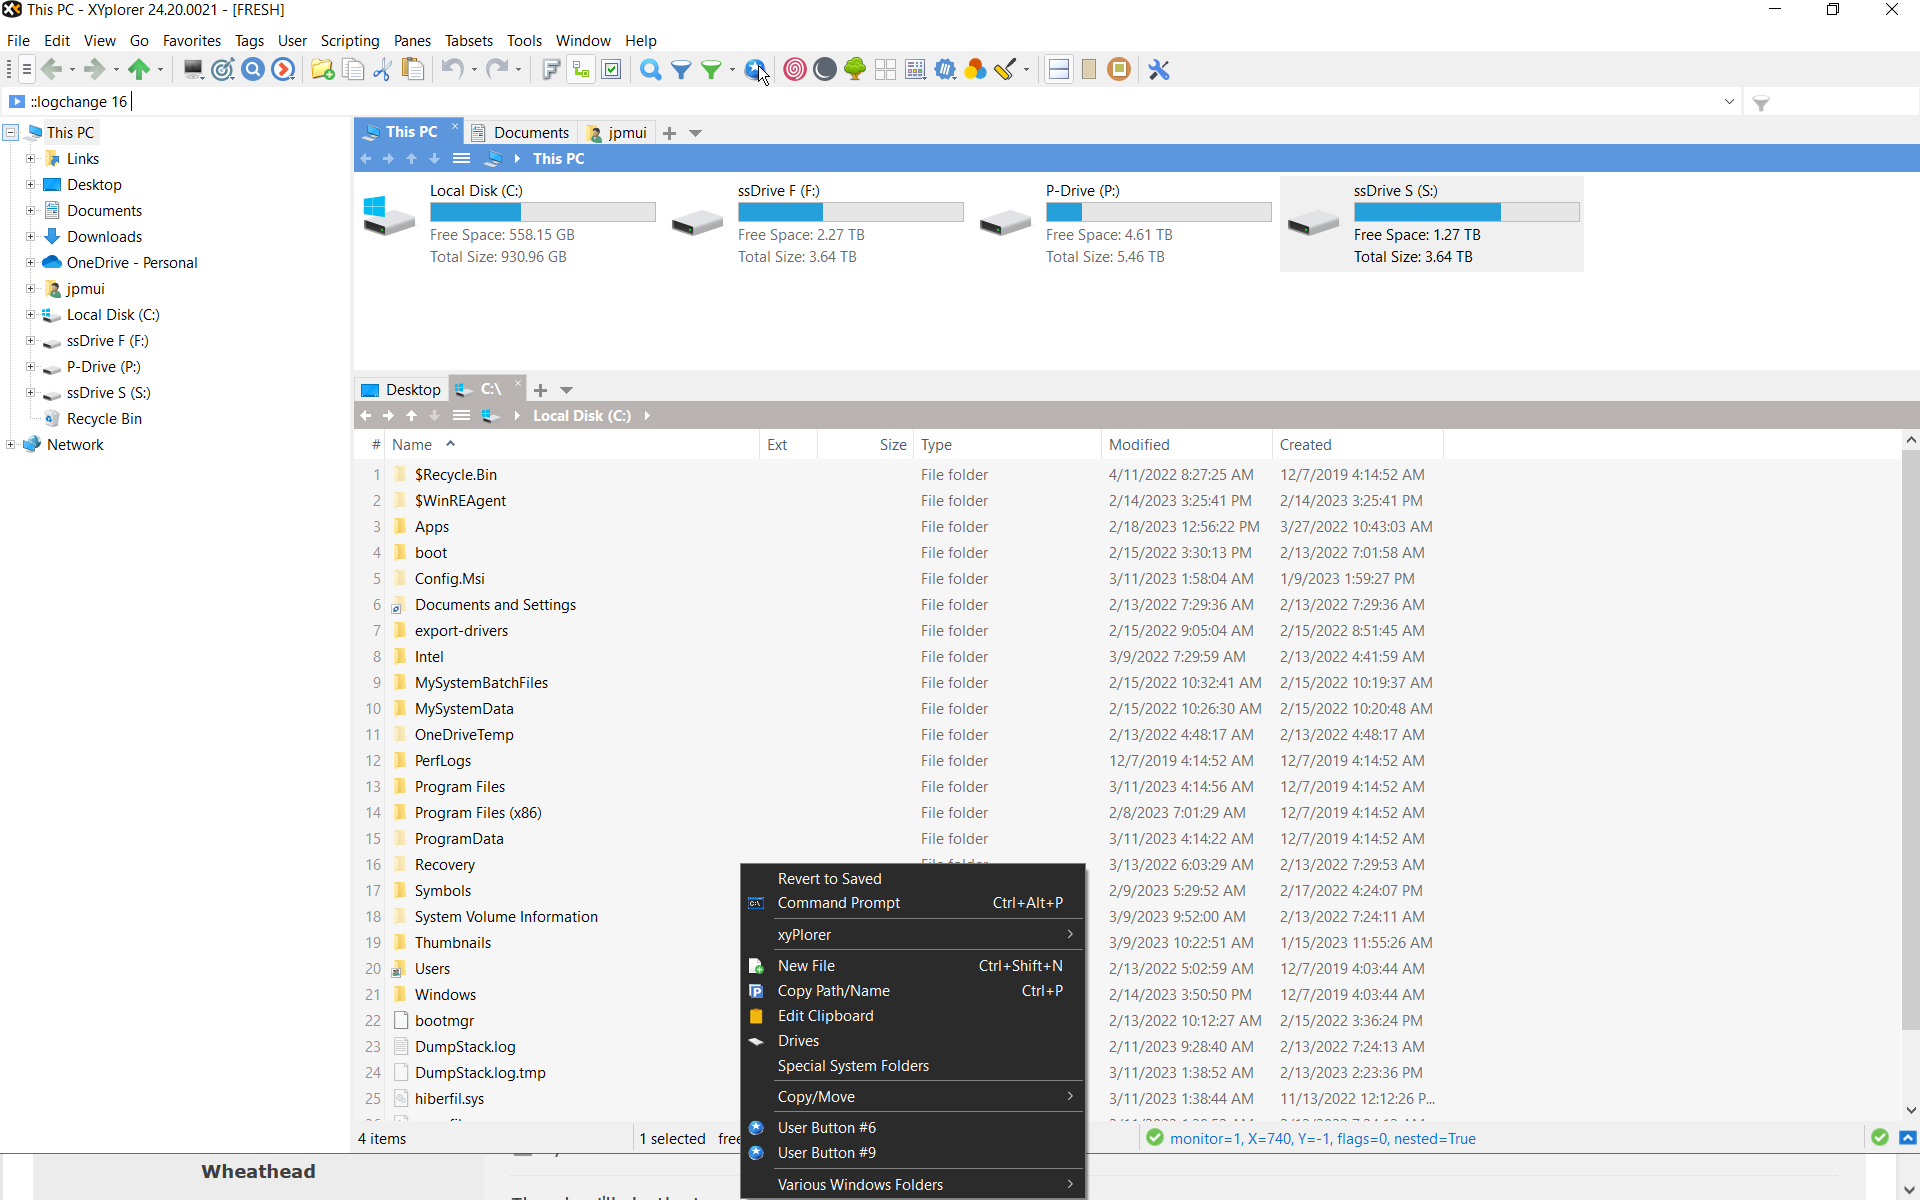
Task: Toggle Dual Pane with split-pane icon
Action: (x=1059, y=69)
